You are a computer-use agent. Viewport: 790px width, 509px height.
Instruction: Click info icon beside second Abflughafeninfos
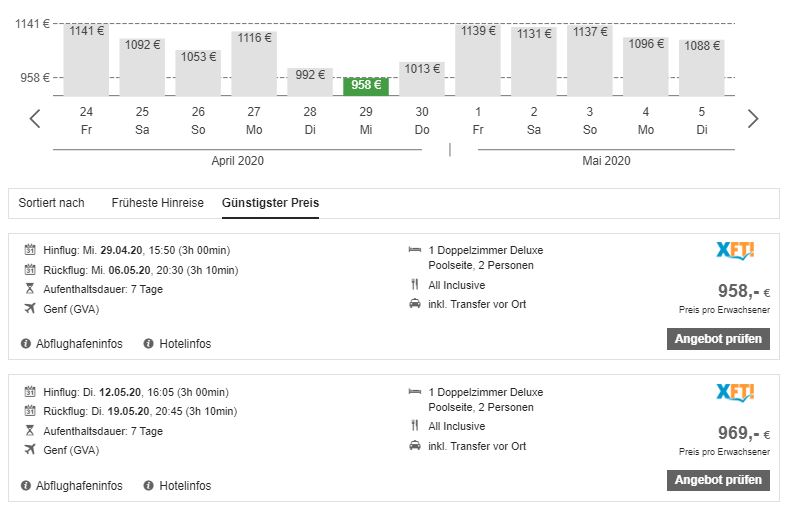[26, 486]
